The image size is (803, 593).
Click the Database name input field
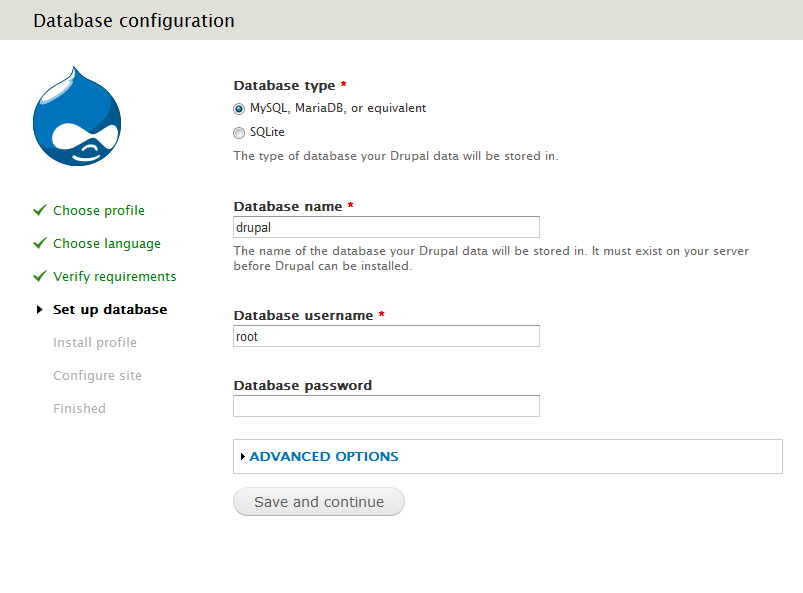point(386,227)
